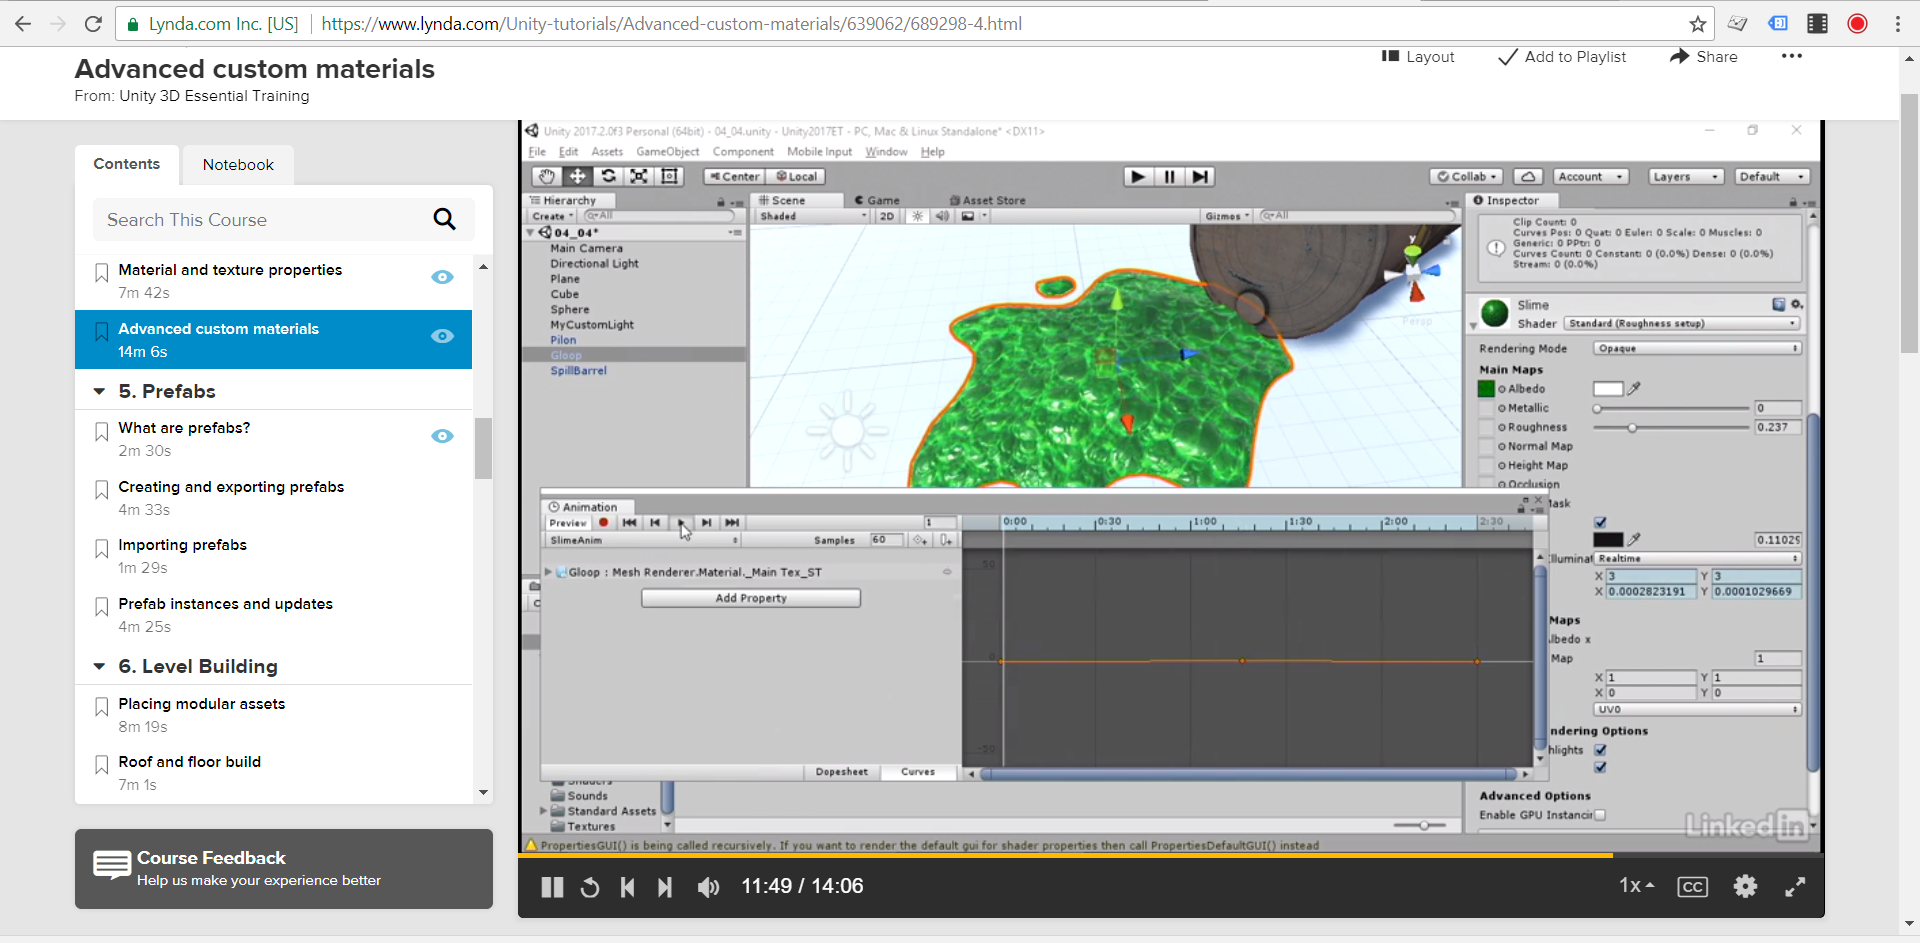Bookmark 'Roof and floor build' lesson

click(101, 766)
